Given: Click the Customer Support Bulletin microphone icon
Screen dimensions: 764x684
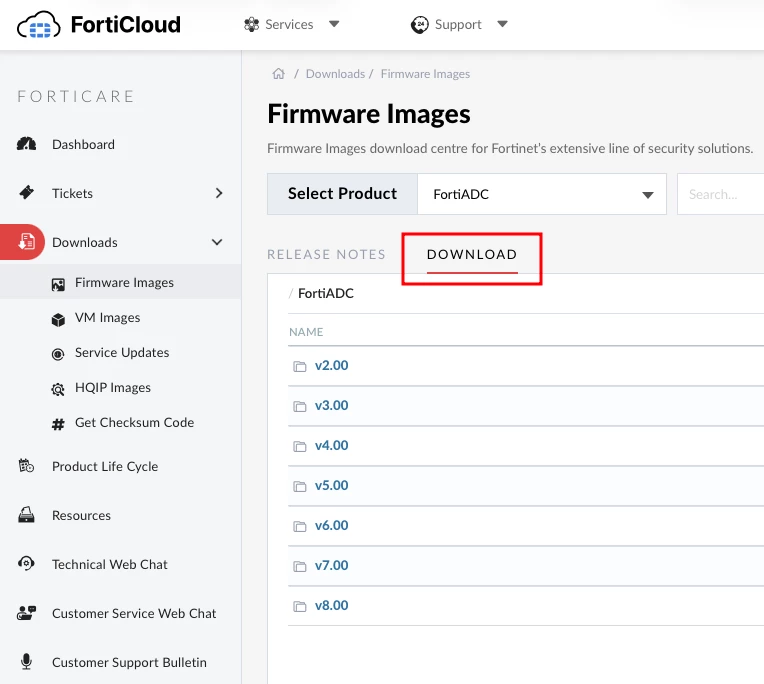Looking at the screenshot, I should (x=26, y=662).
